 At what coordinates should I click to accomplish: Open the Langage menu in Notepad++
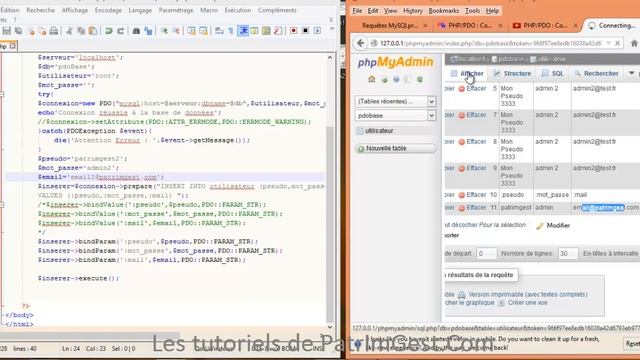pyautogui.click(x=140, y=10)
